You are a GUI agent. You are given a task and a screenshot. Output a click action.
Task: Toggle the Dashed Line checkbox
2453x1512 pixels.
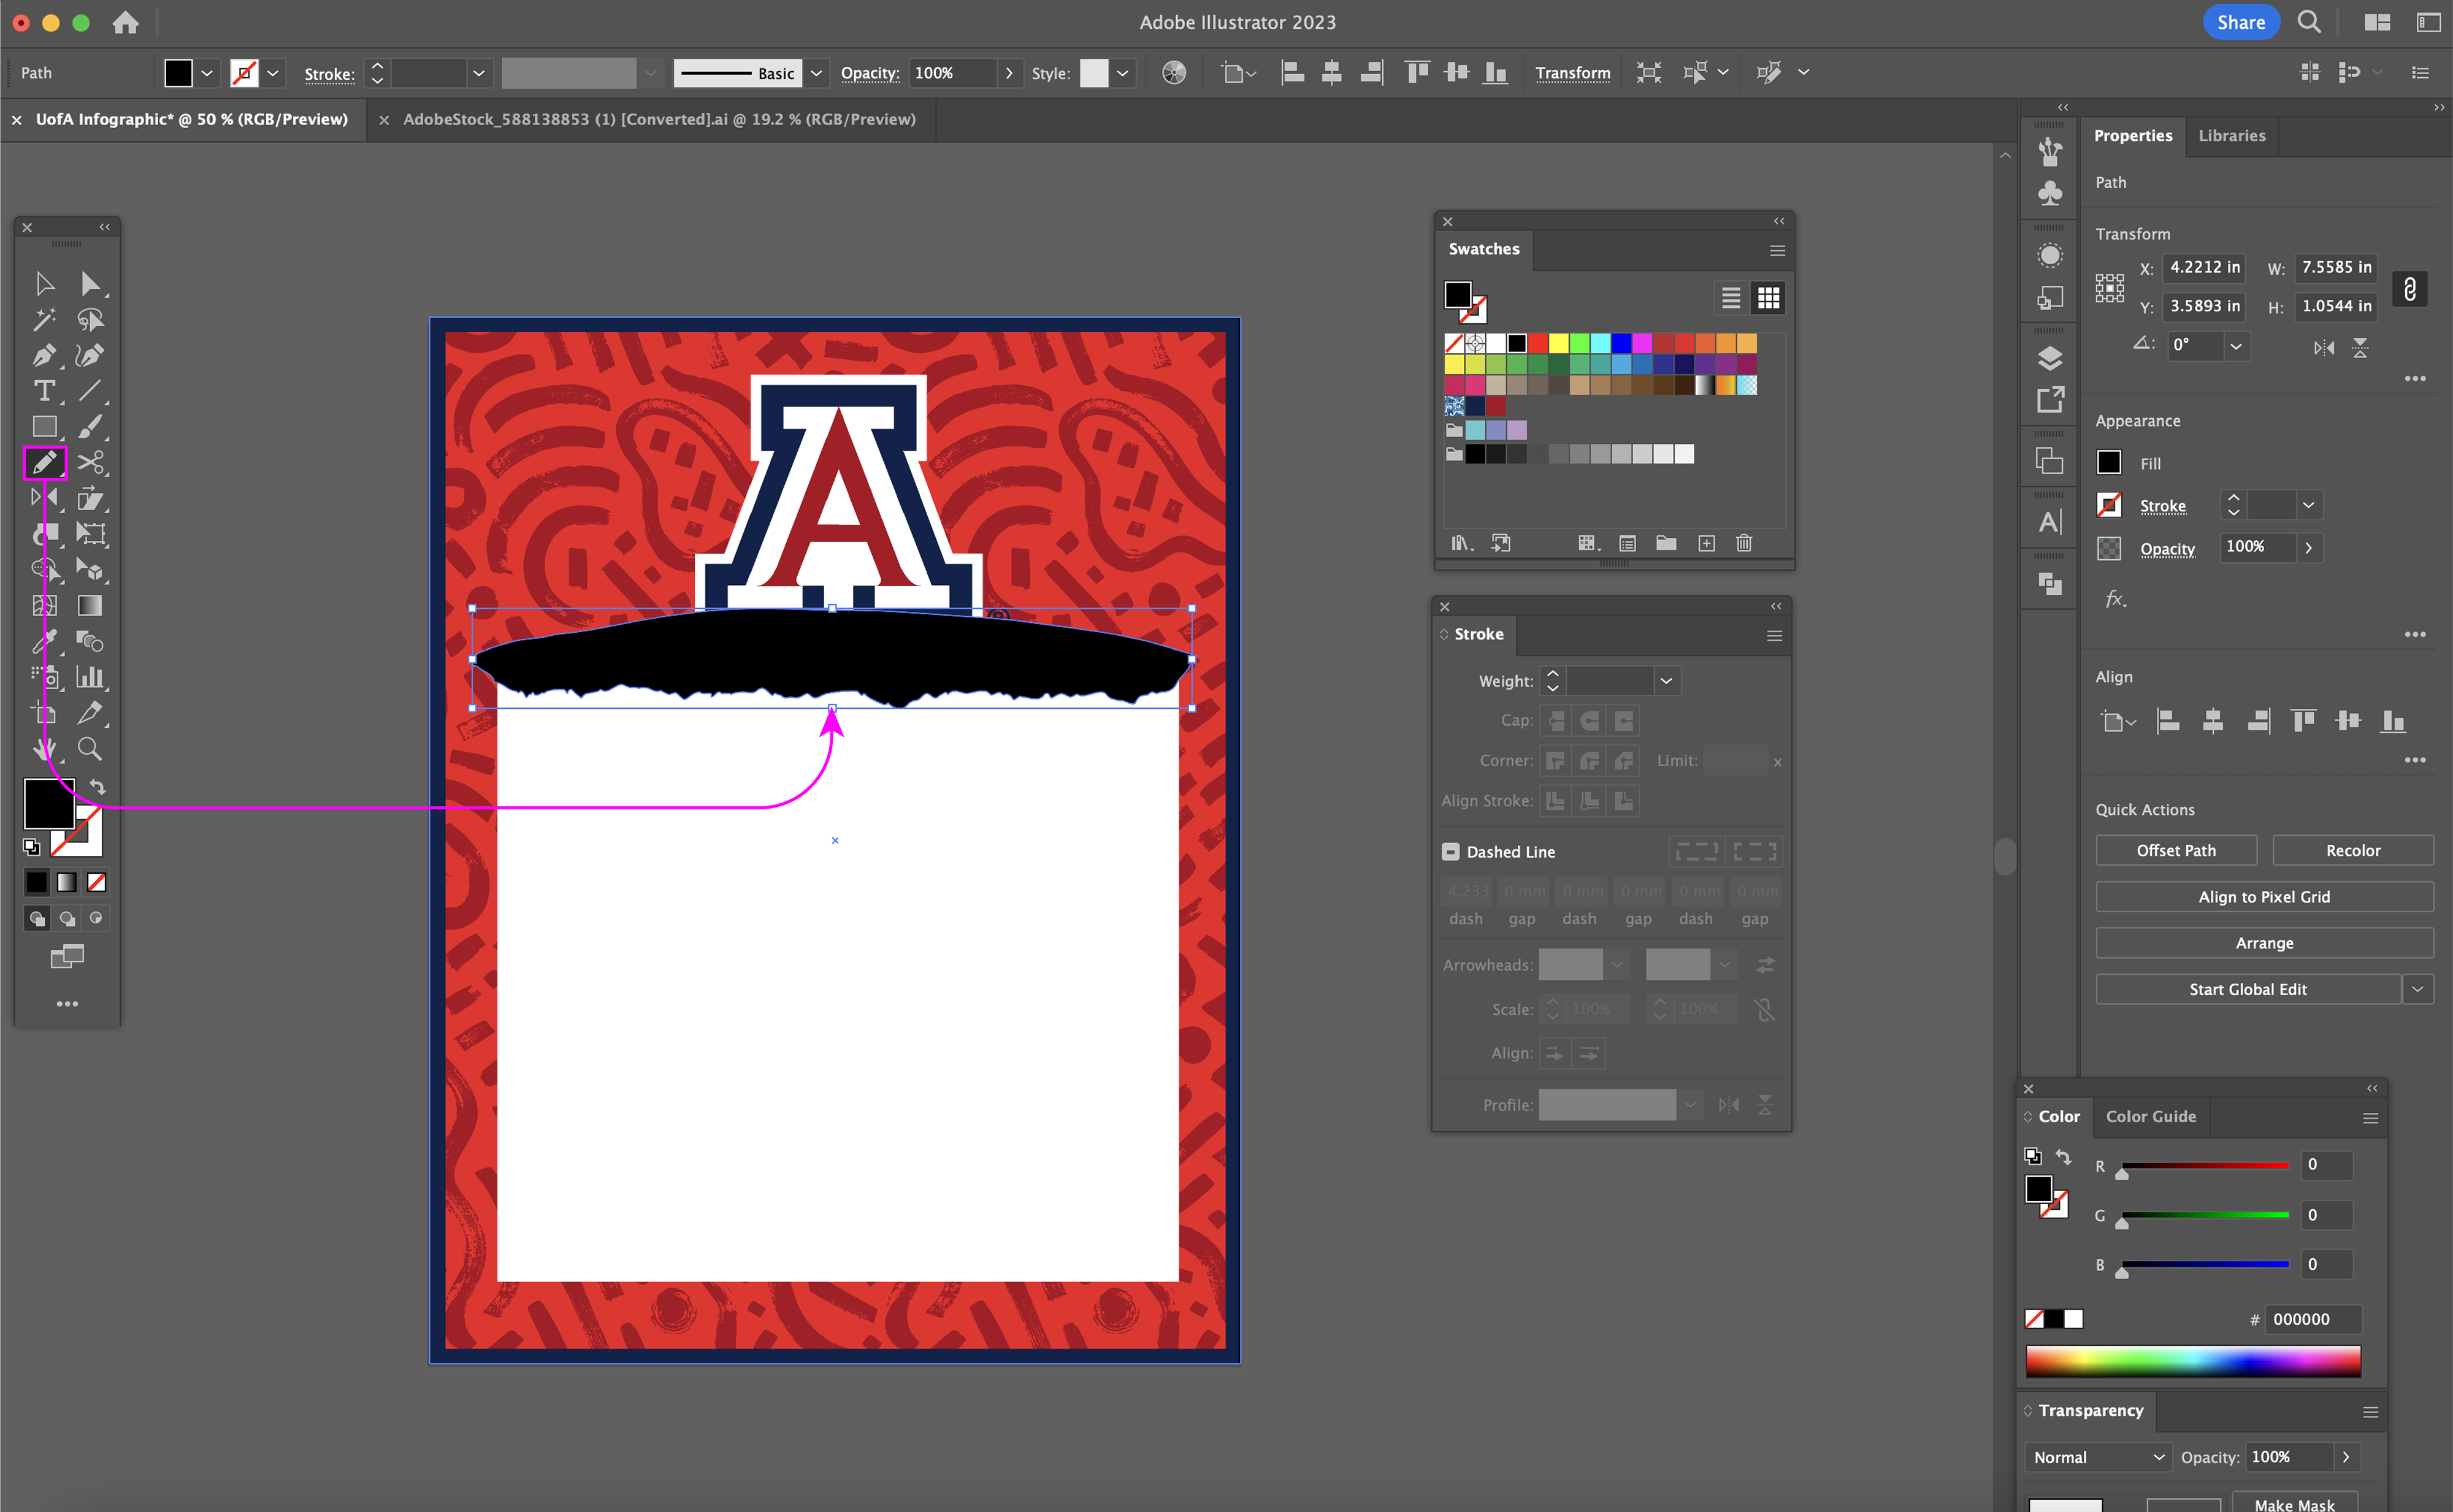click(x=1450, y=852)
